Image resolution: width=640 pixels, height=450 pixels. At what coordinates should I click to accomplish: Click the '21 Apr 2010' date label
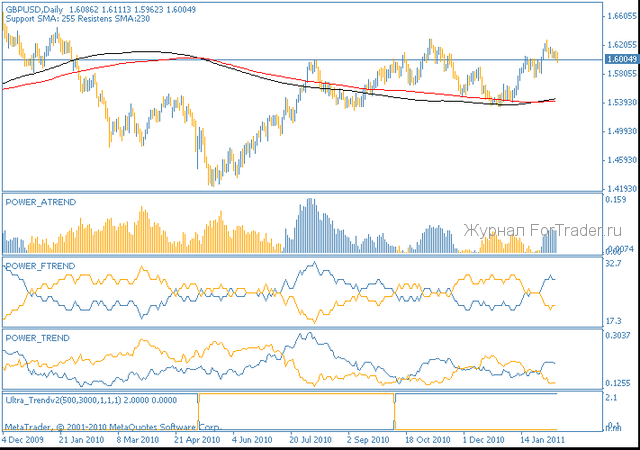click(x=197, y=440)
